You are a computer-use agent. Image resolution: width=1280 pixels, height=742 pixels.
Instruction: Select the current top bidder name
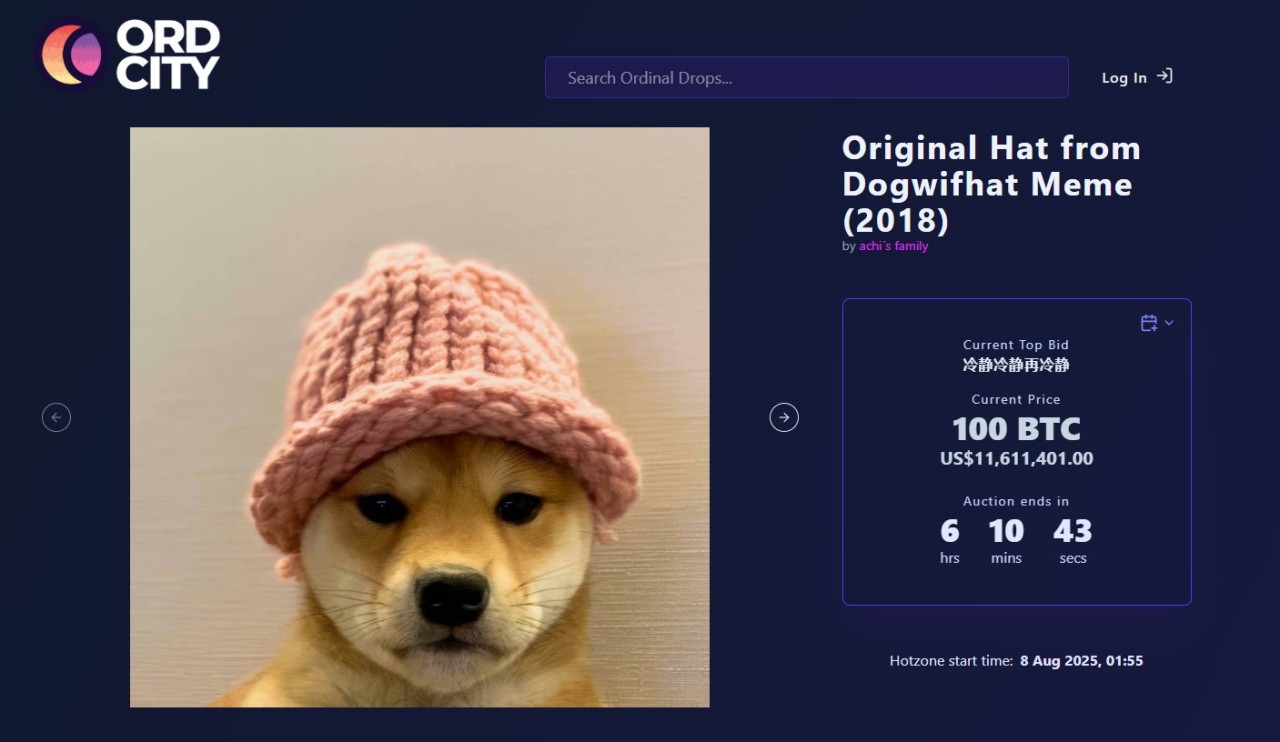tap(1016, 365)
